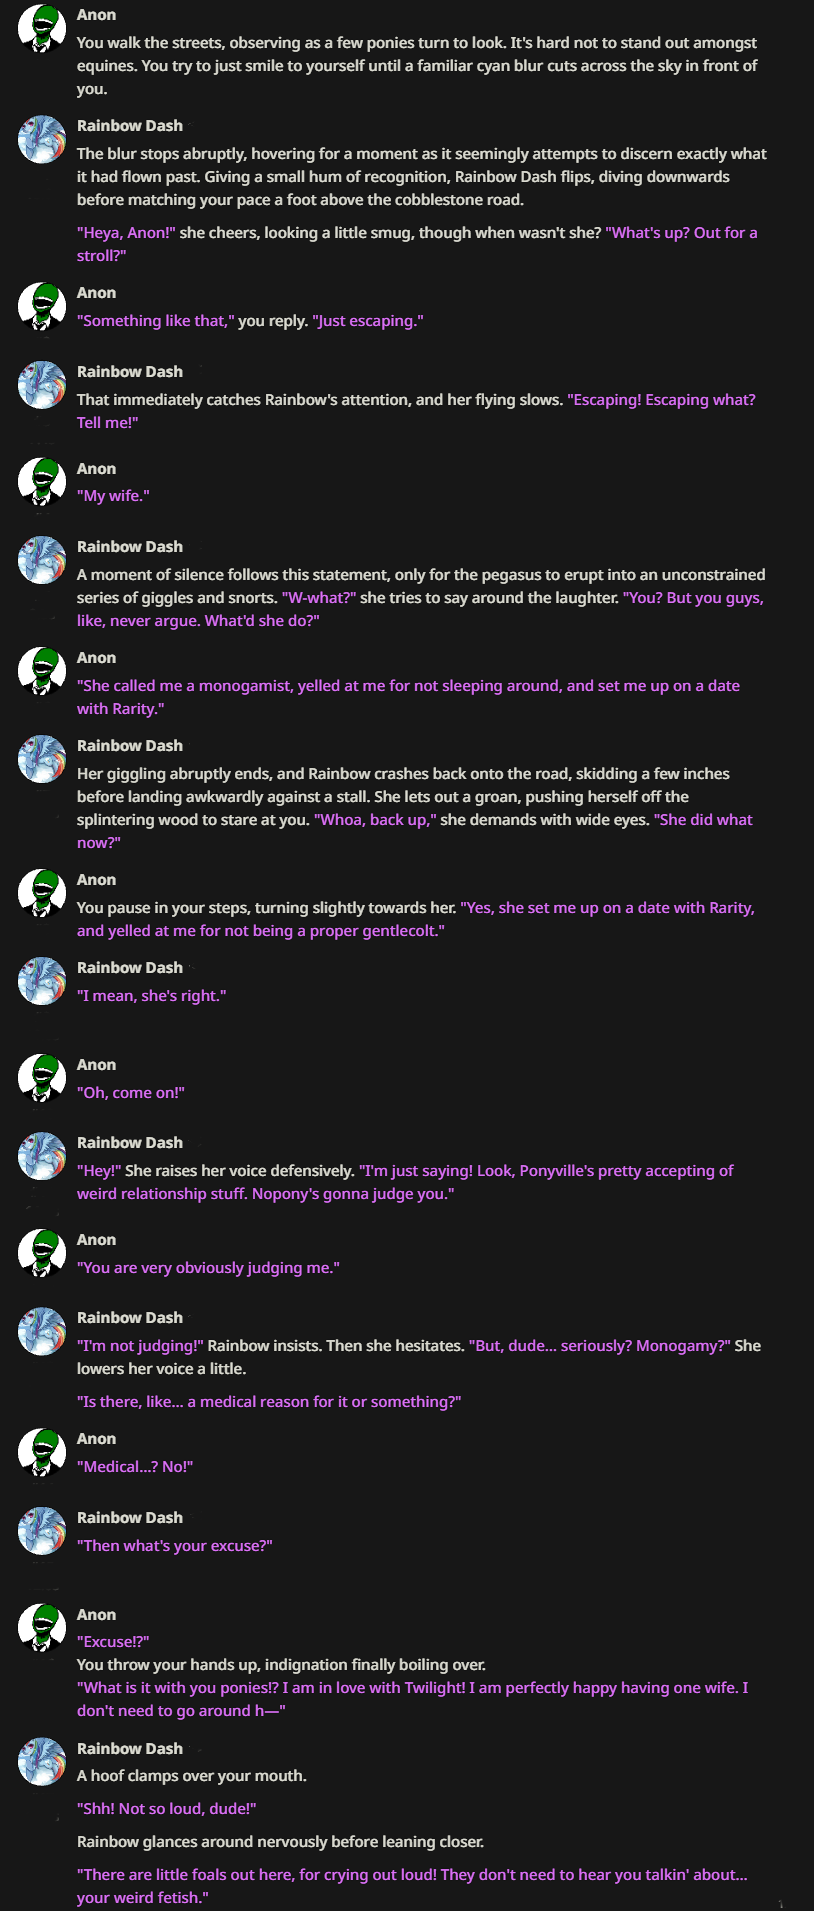
Task: Click the Anon username above "She called me a monogamist"
Action: coord(97,658)
